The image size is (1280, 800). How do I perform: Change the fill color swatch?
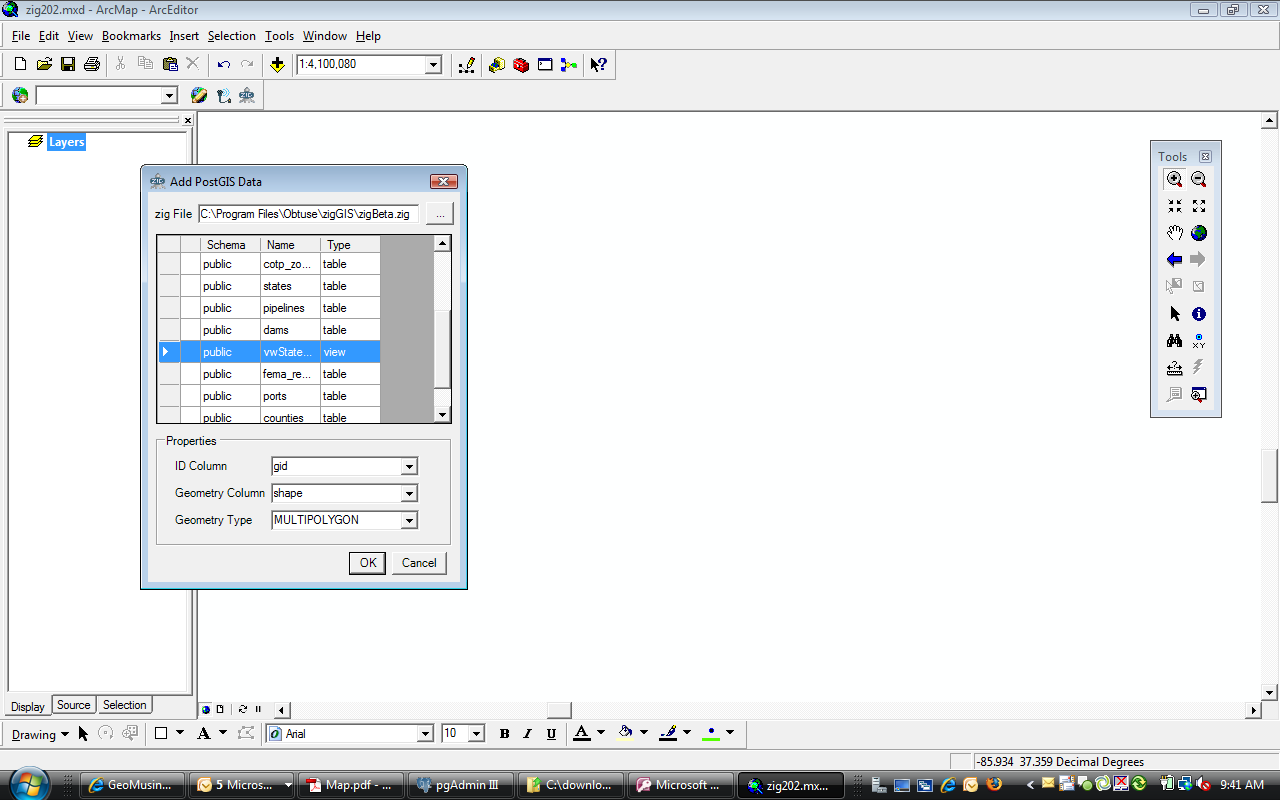click(626, 734)
